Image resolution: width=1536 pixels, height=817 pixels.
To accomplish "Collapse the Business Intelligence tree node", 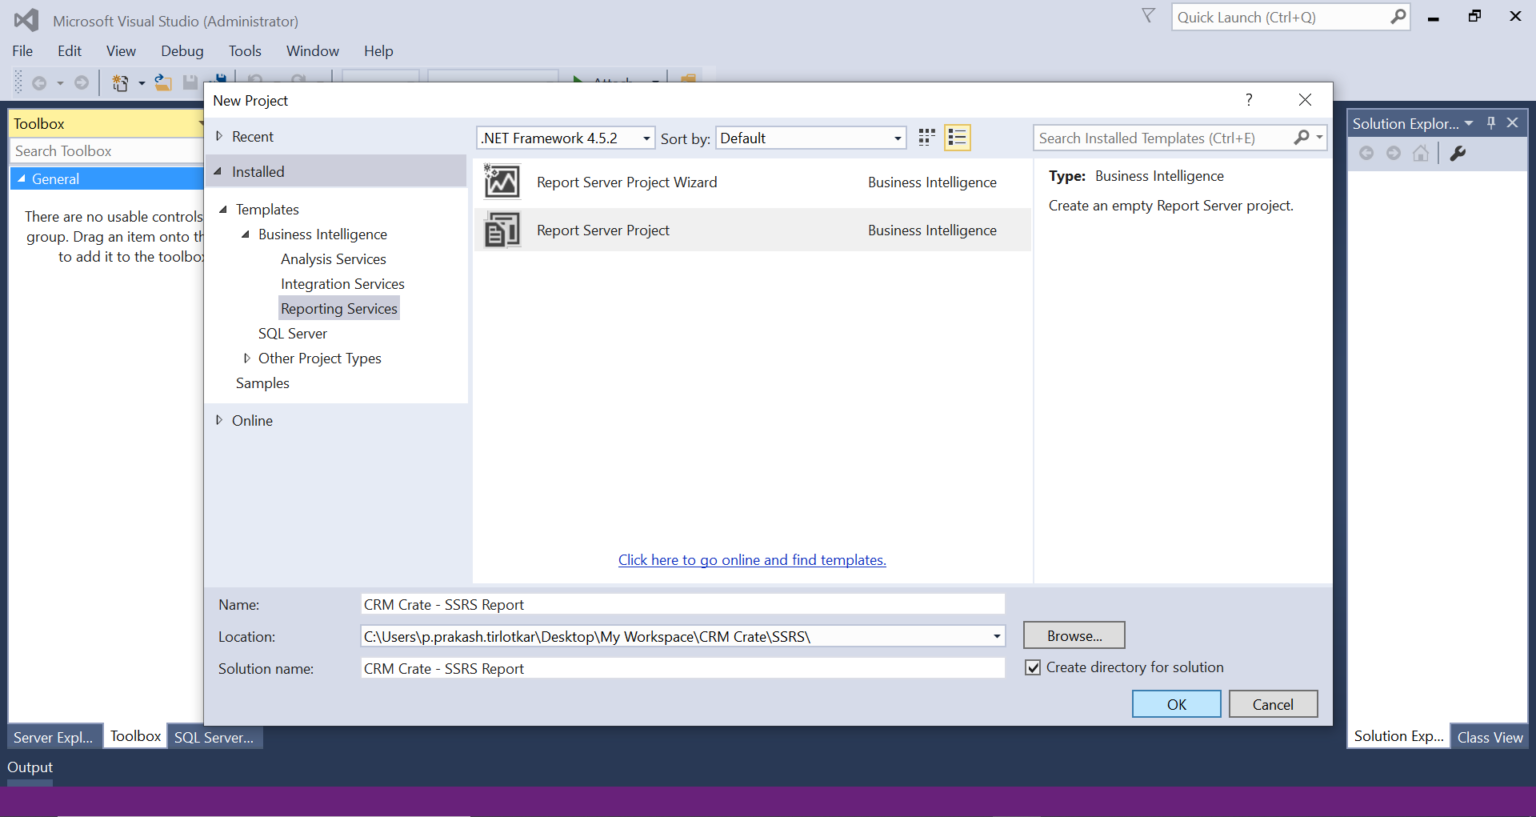I will [246, 234].
